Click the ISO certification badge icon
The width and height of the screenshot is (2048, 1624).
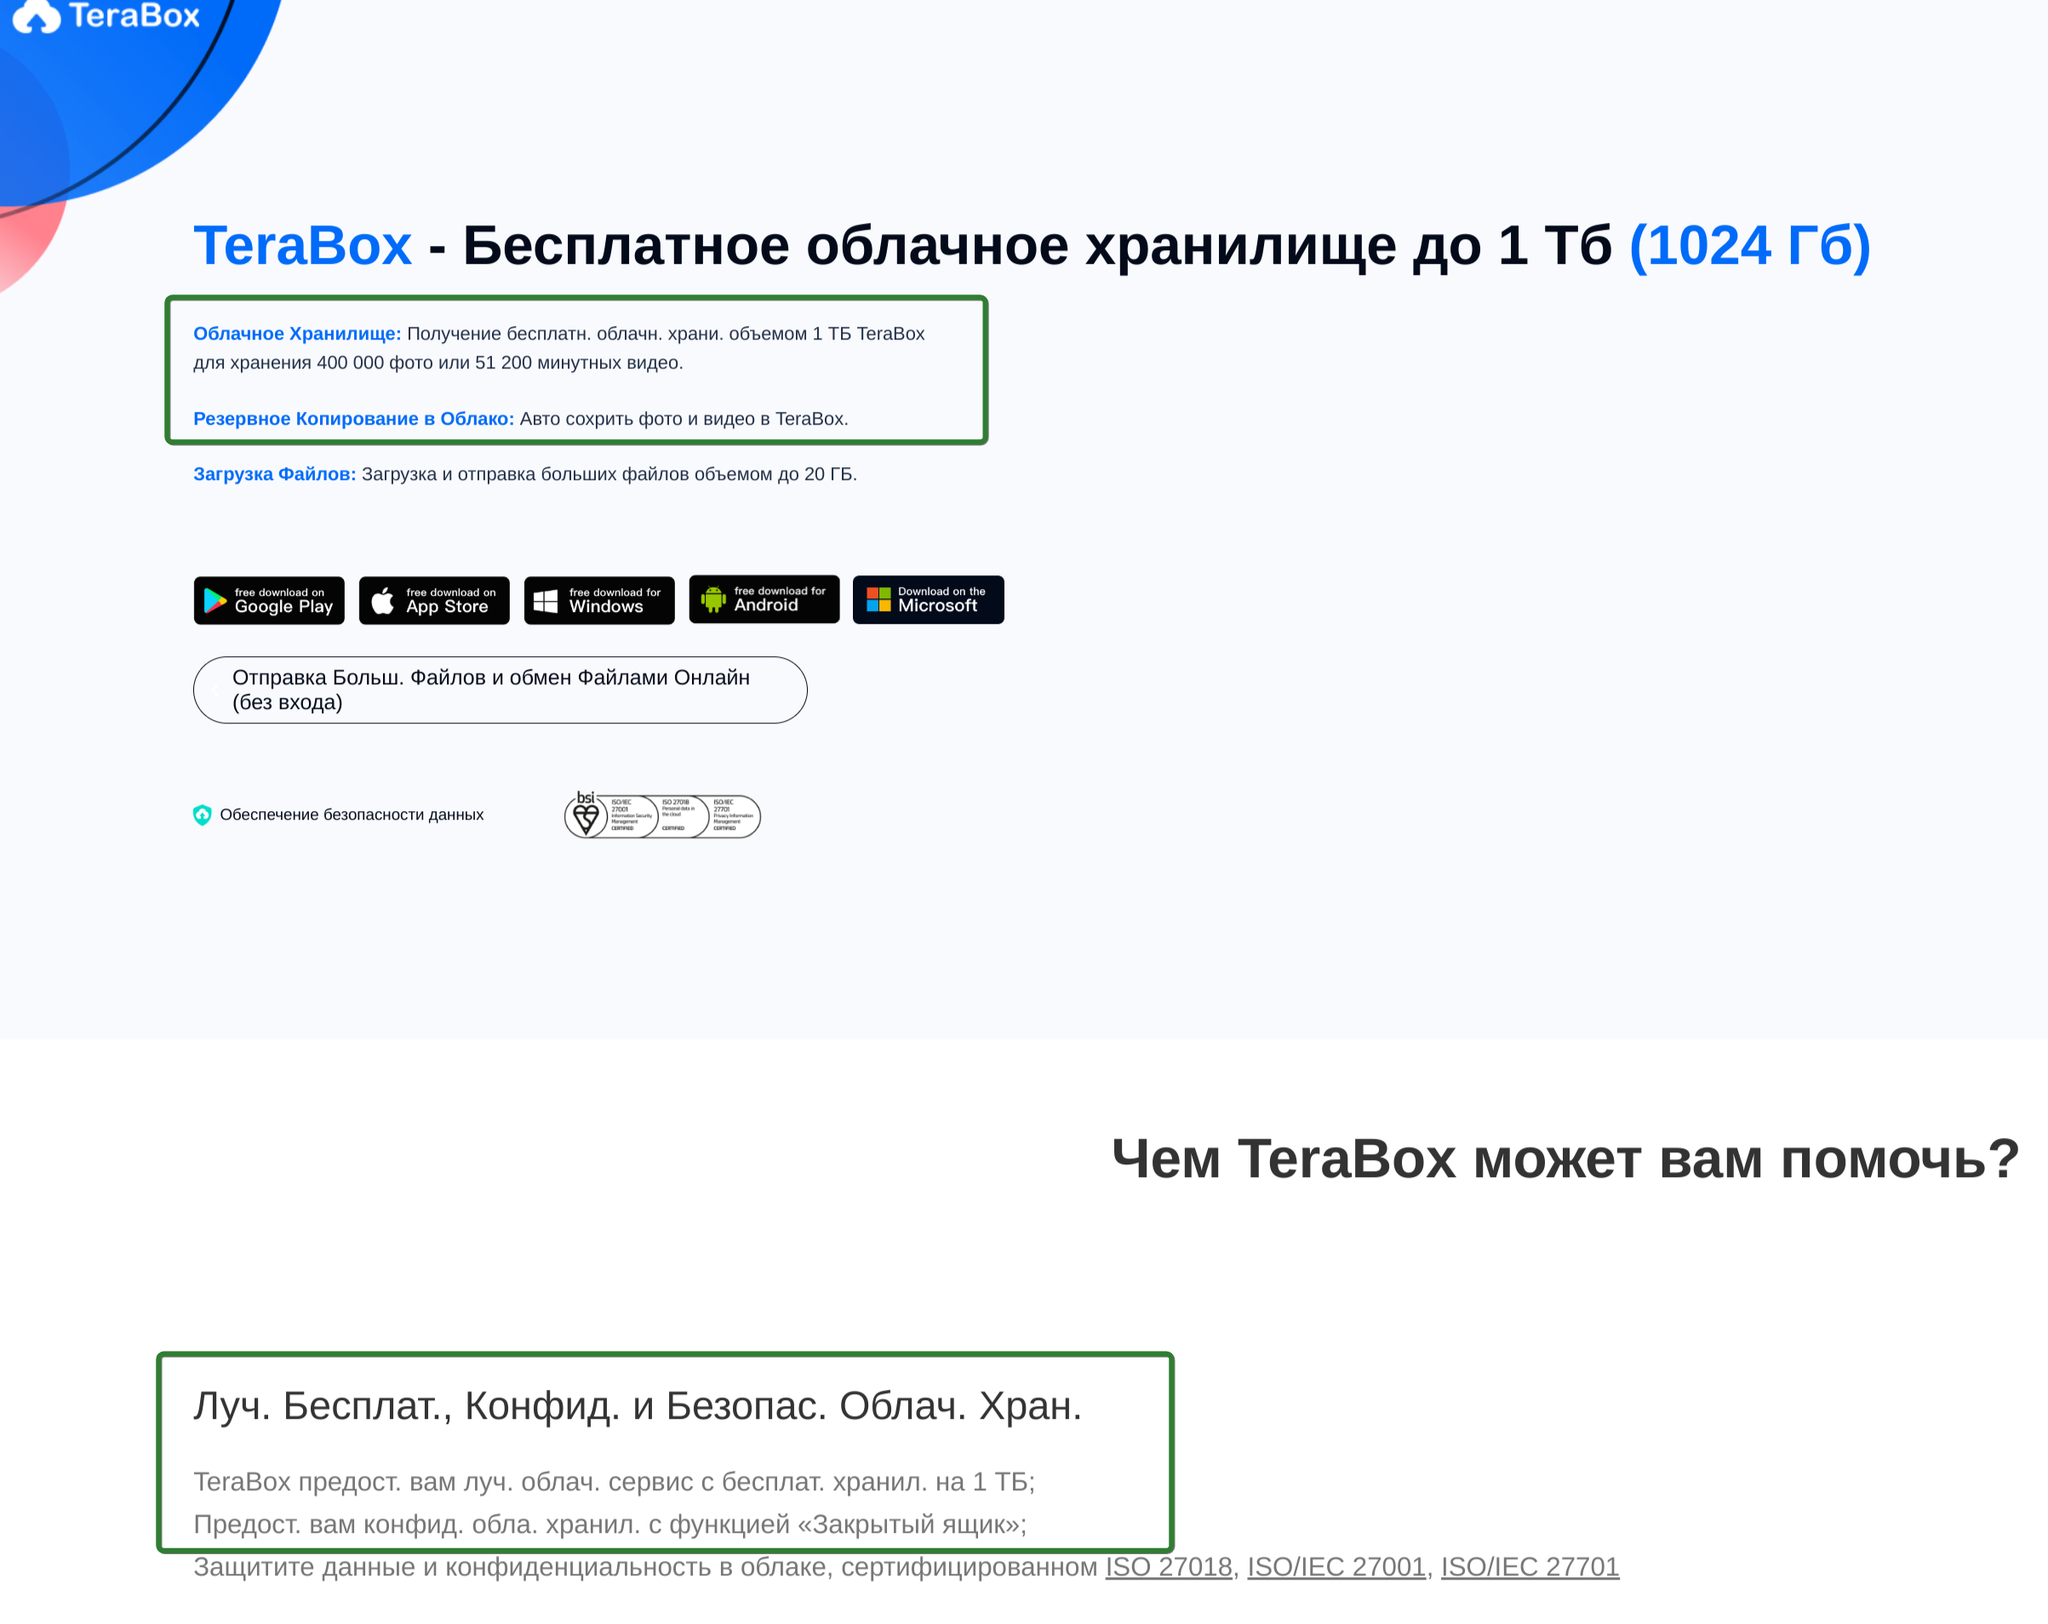(663, 814)
